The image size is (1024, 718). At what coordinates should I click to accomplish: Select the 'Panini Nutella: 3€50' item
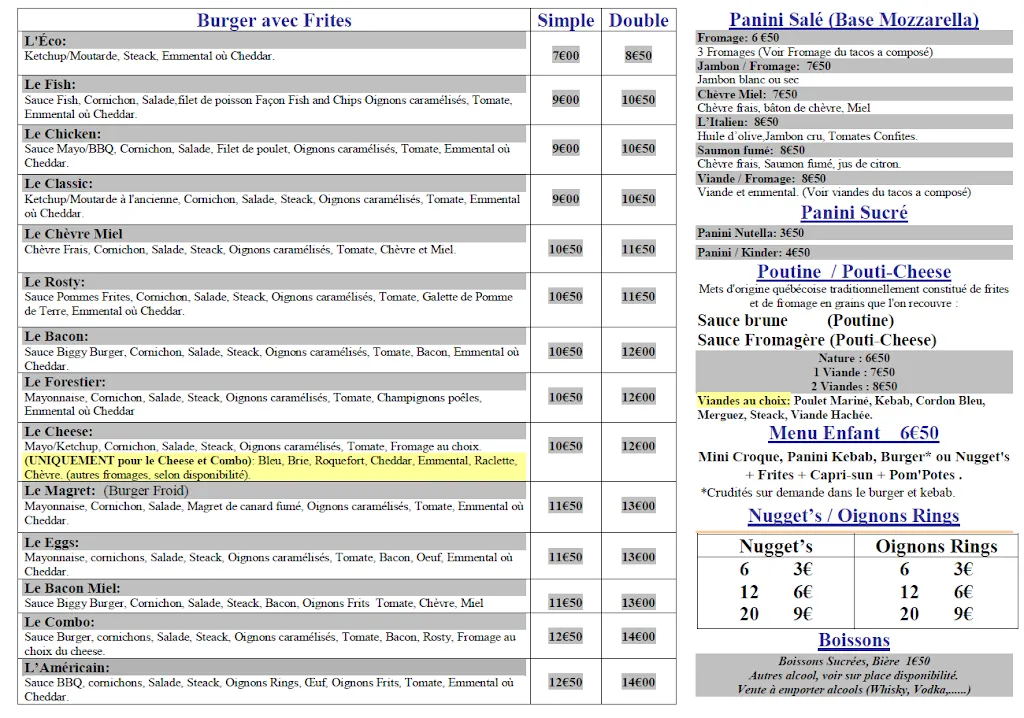pos(750,233)
